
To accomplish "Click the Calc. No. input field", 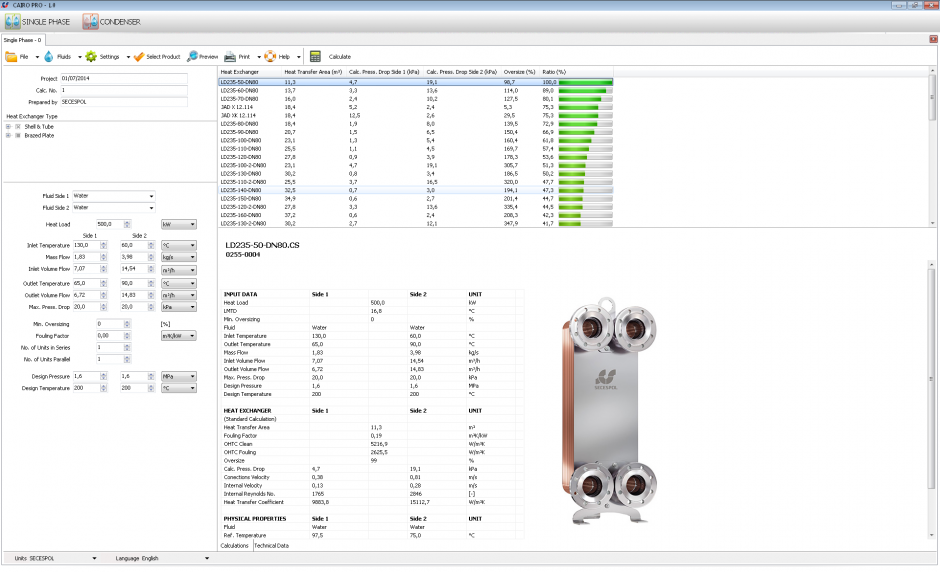I will [x=123, y=90].
